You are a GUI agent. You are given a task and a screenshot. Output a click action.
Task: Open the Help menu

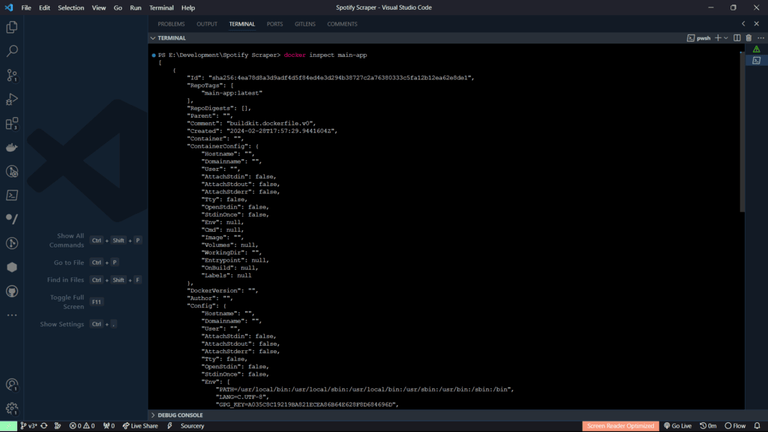click(x=188, y=8)
